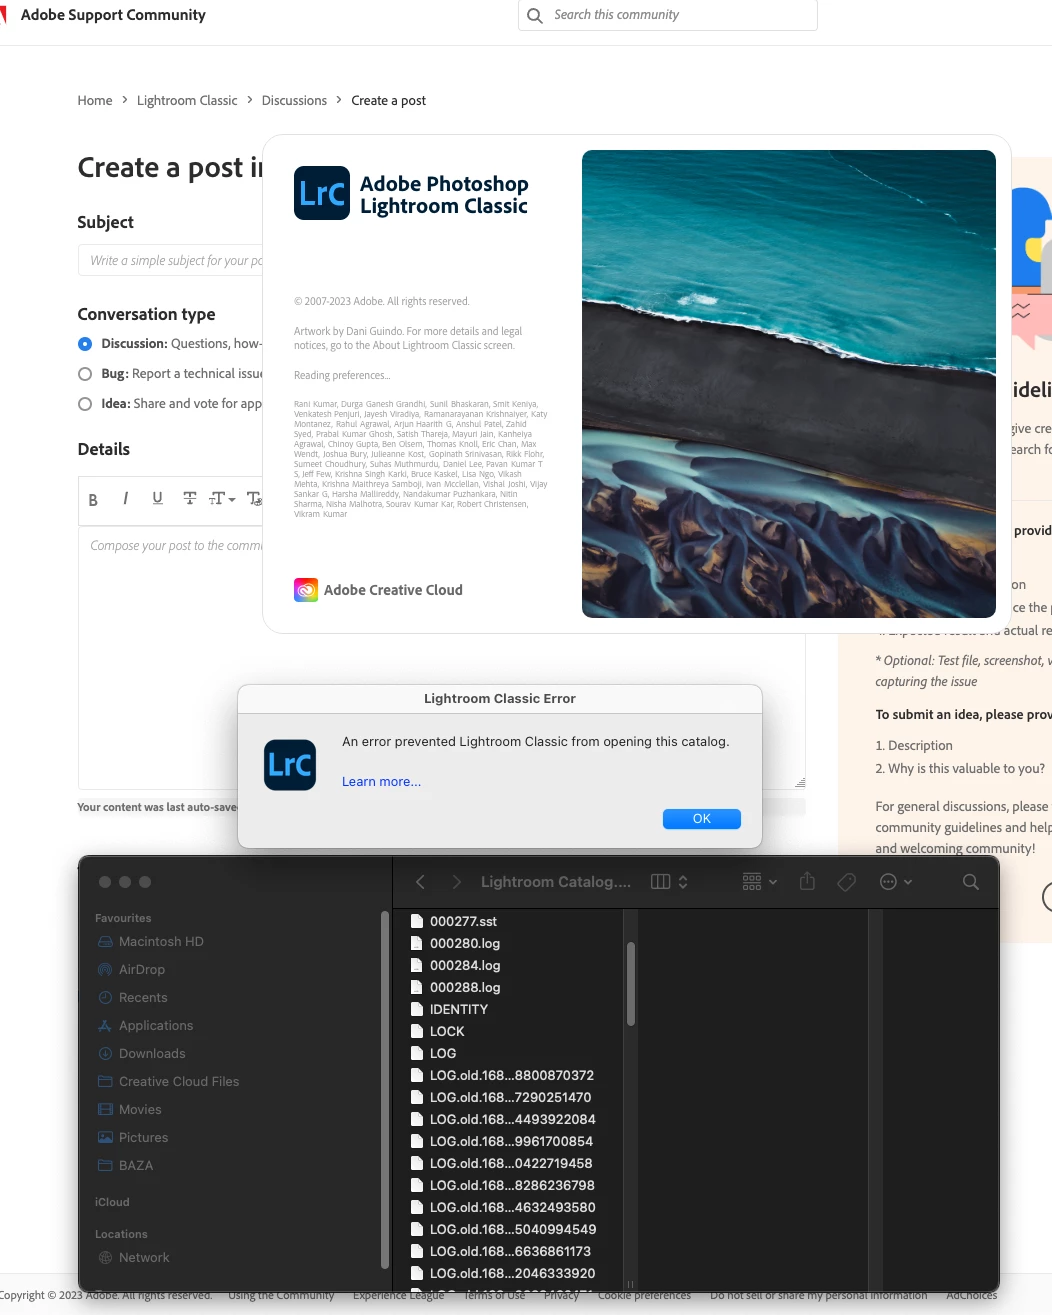
Task: Open the Finder group-by dropdown
Action: [x=760, y=882]
